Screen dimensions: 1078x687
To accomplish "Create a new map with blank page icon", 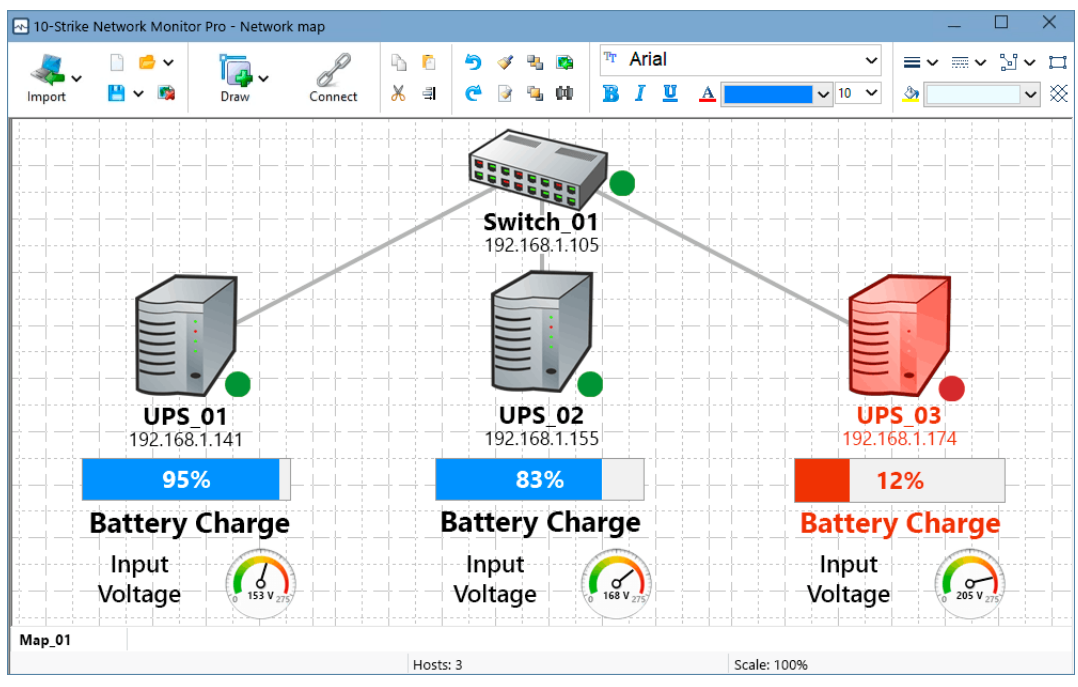I will pos(117,62).
